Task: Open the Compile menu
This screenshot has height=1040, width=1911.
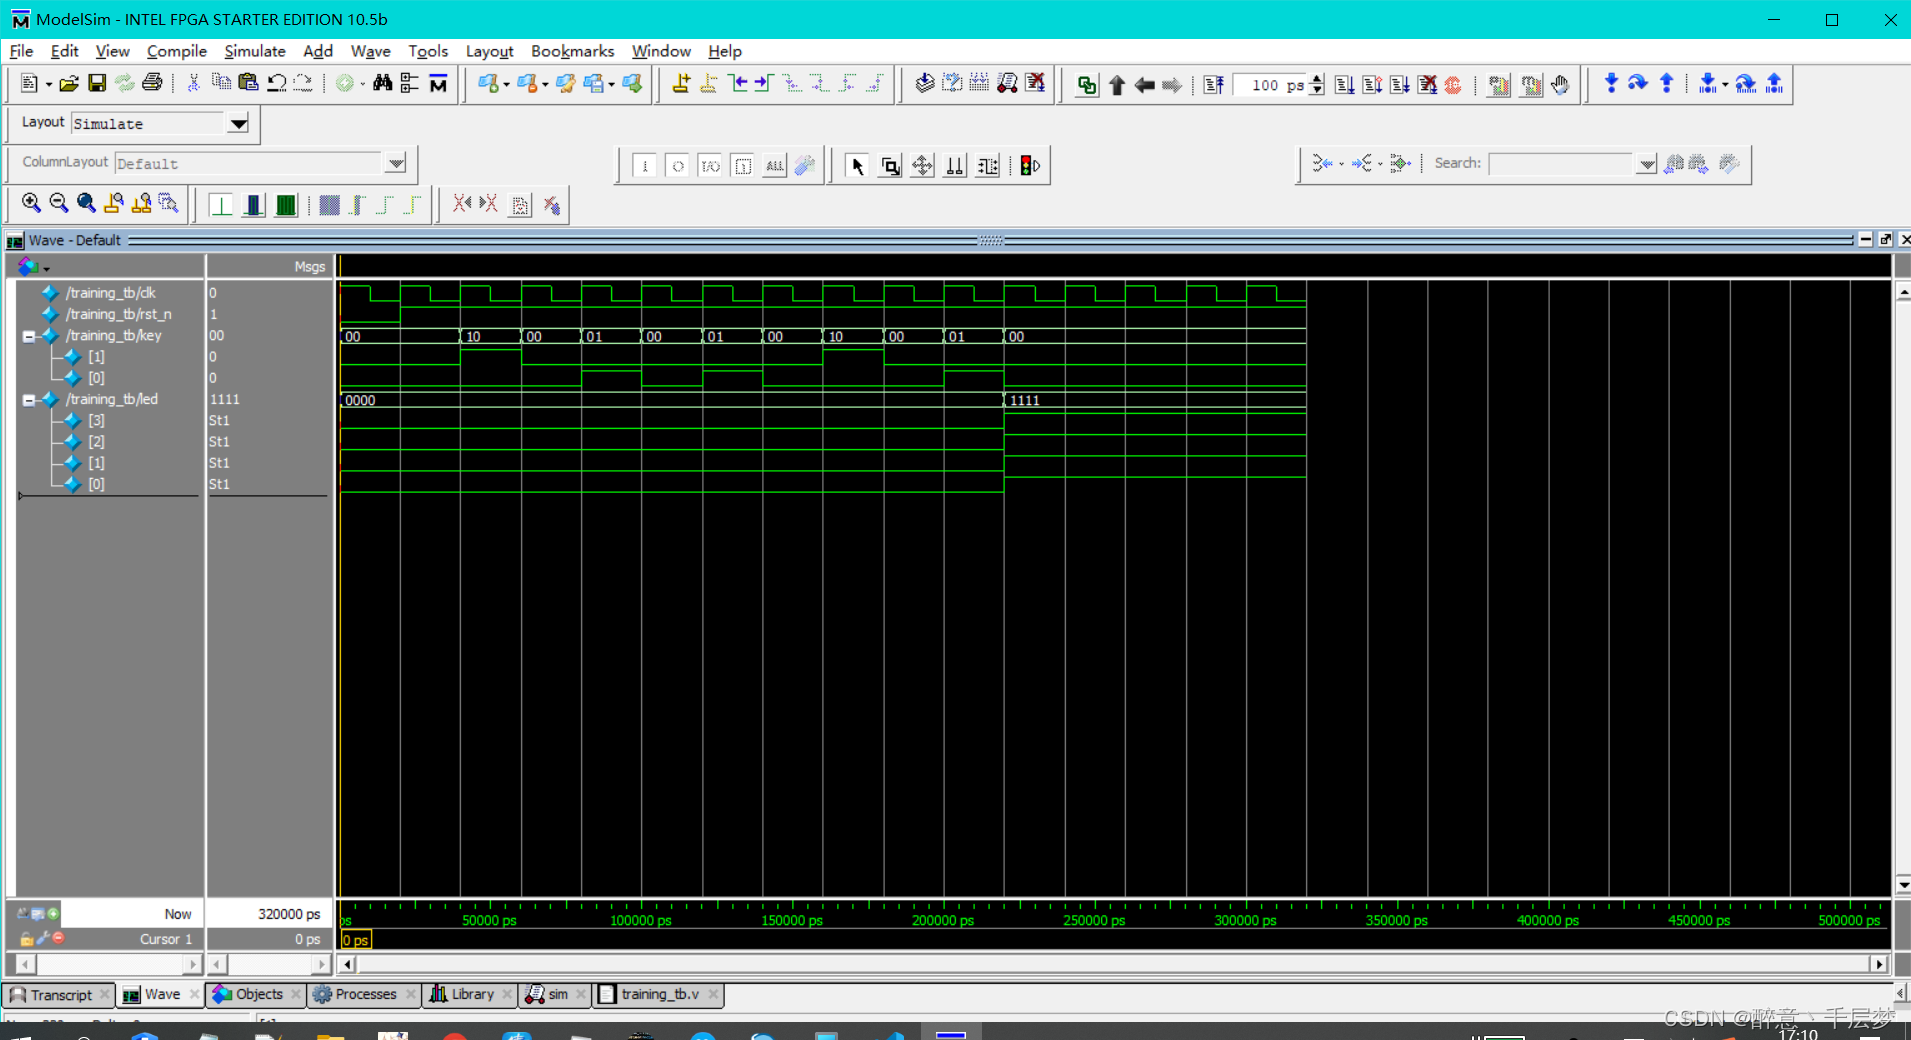Action: tap(176, 51)
